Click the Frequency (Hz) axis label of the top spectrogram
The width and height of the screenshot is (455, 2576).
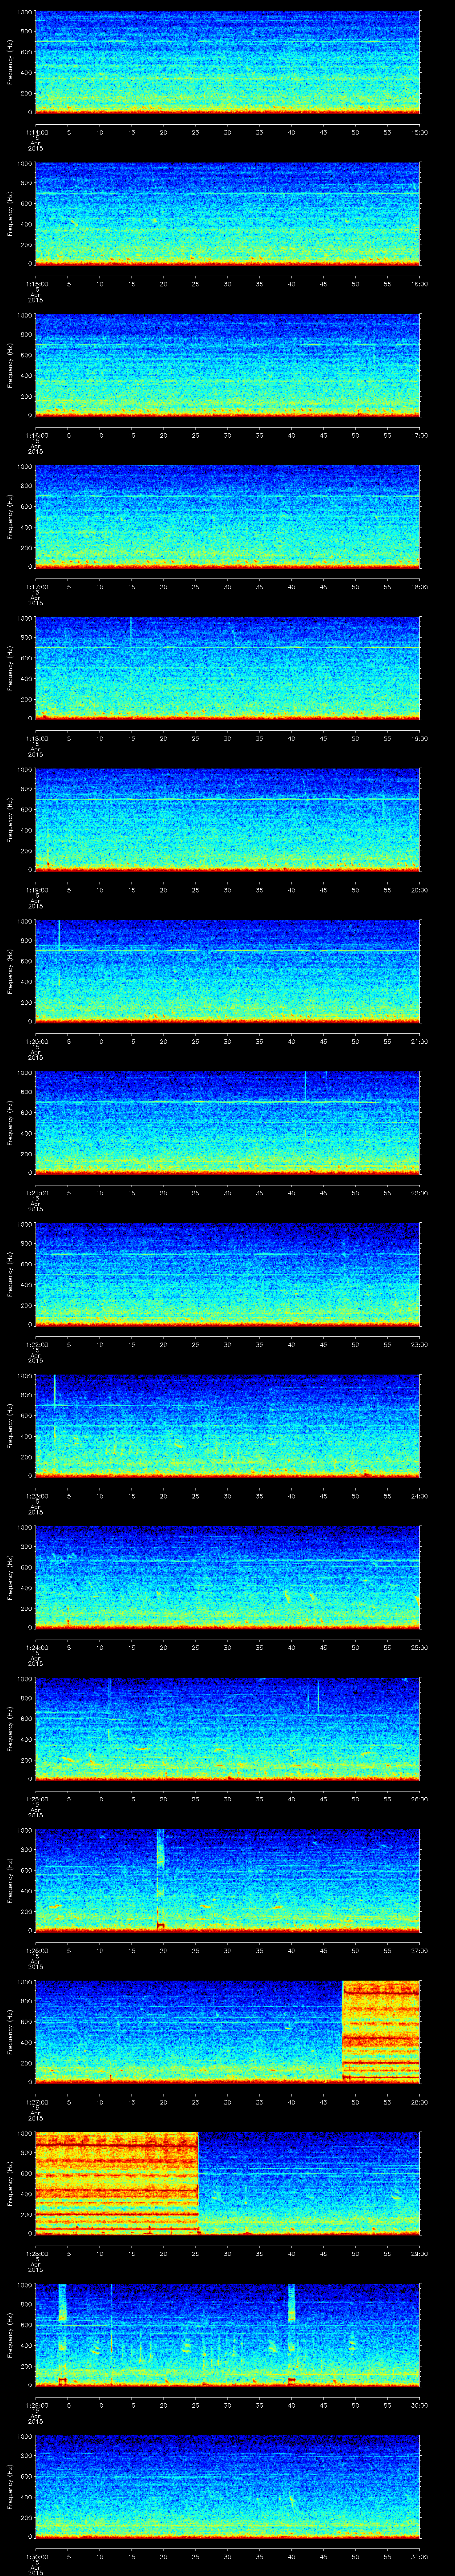[x=11, y=62]
